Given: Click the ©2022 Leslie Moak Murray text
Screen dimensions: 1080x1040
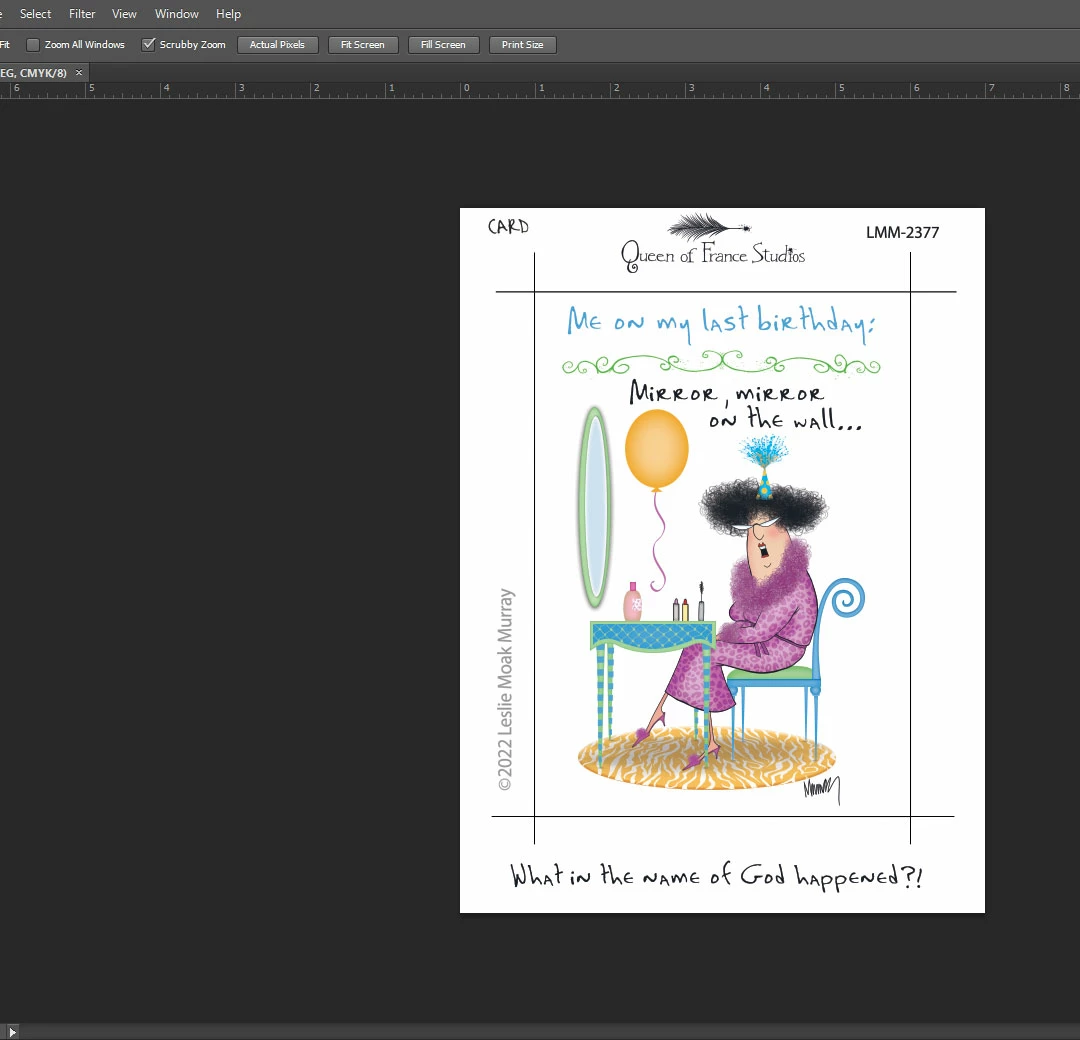Looking at the screenshot, I should pyautogui.click(x=506, y=689).
